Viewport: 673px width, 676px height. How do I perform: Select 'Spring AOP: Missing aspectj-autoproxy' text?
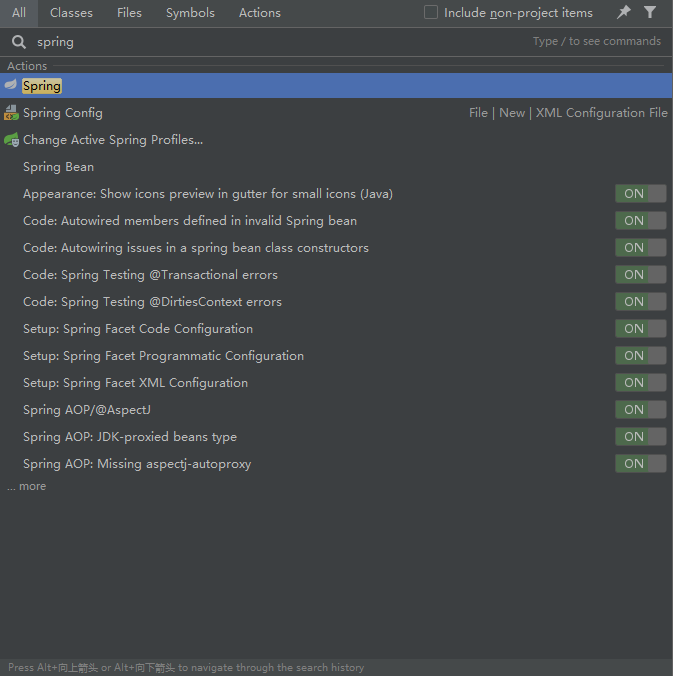pos(137,464)
